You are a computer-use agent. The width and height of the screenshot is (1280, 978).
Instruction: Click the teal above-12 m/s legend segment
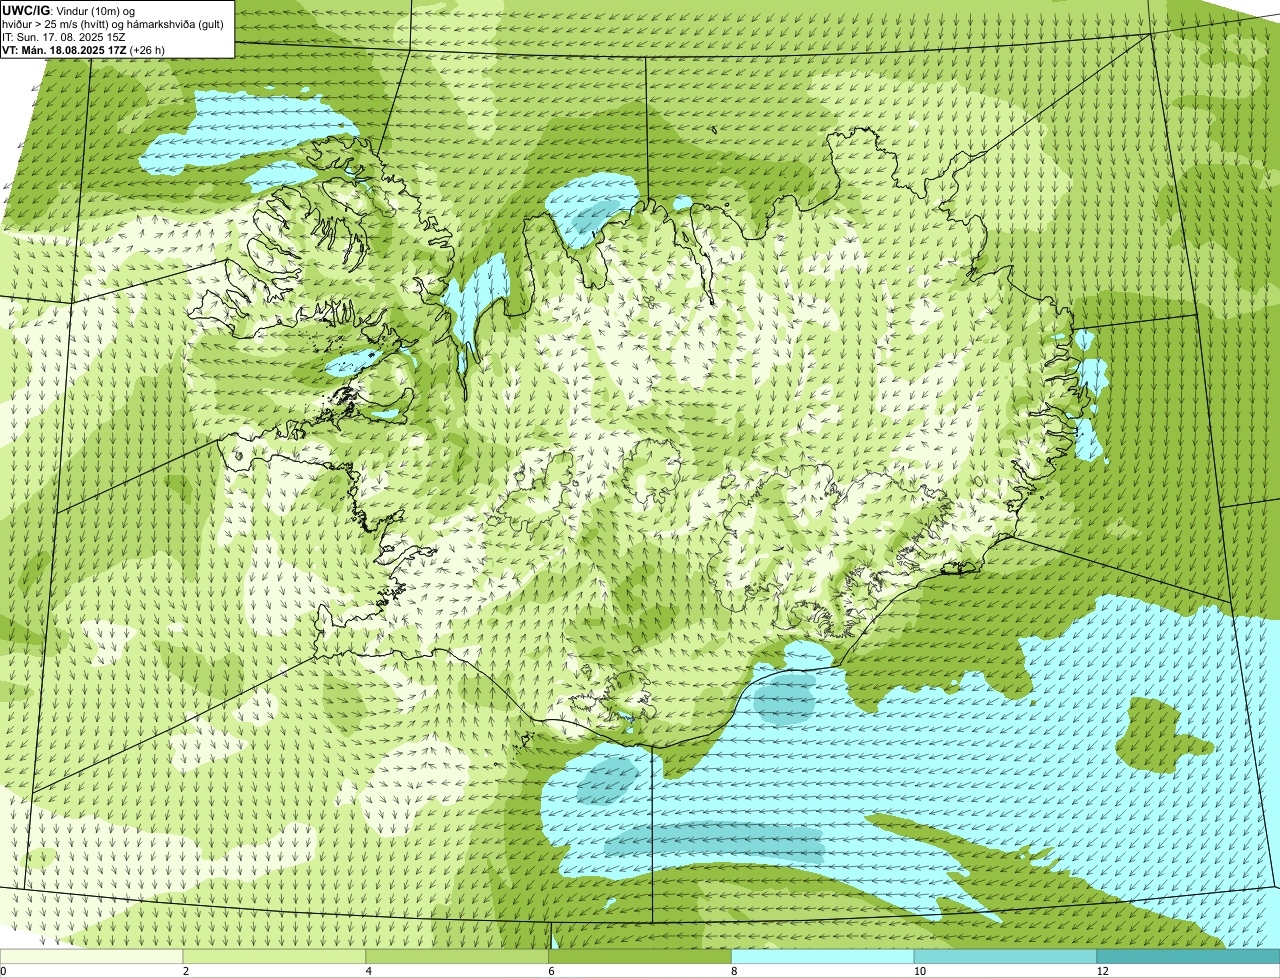[x=1189, y=956]
